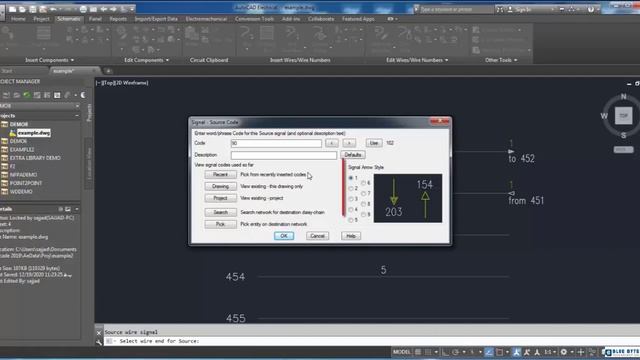Screen dimensions: 640x360
Task: Click the Drawing button in signal dialog
Action: coord(220,186)
